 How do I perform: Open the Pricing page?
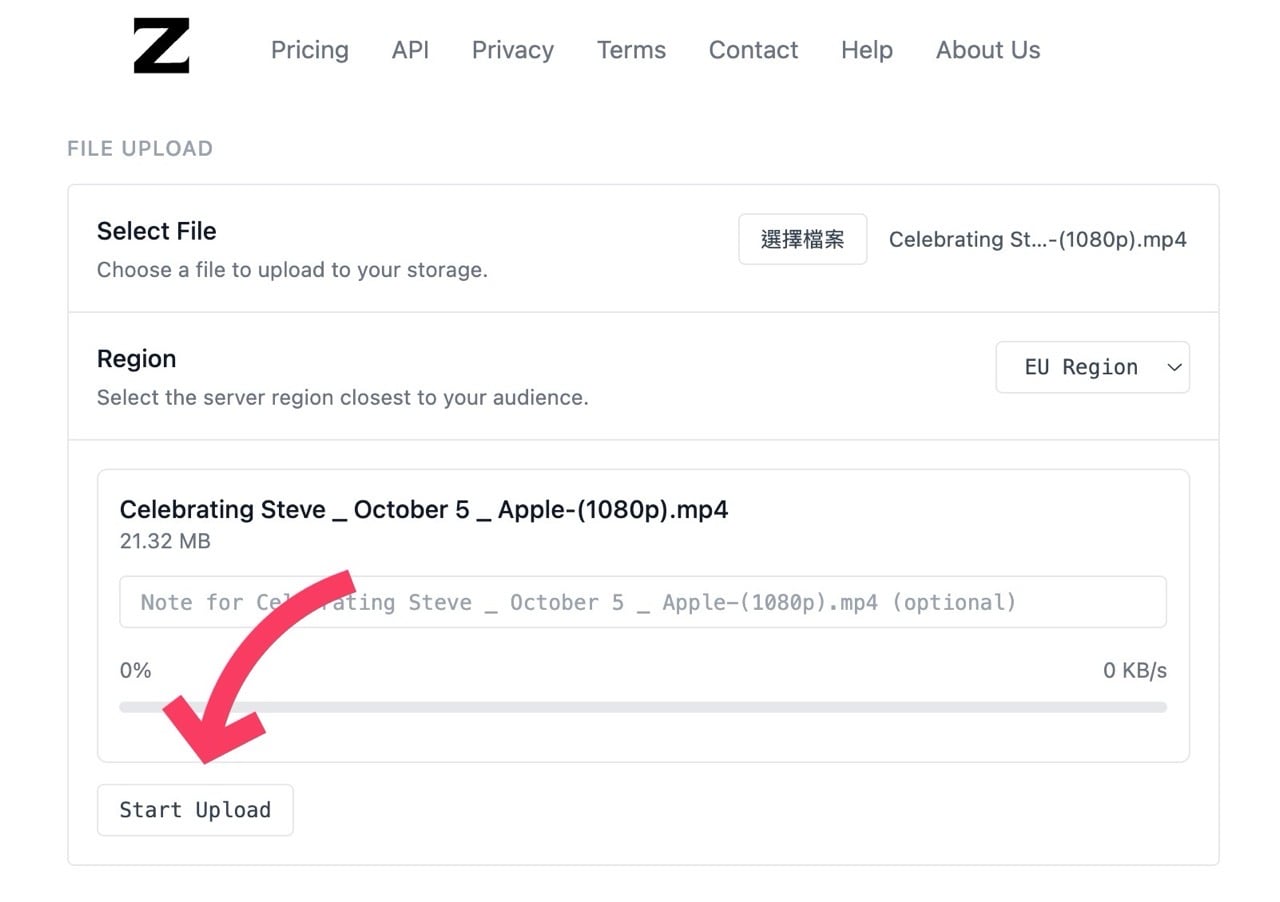click(309, 50)
